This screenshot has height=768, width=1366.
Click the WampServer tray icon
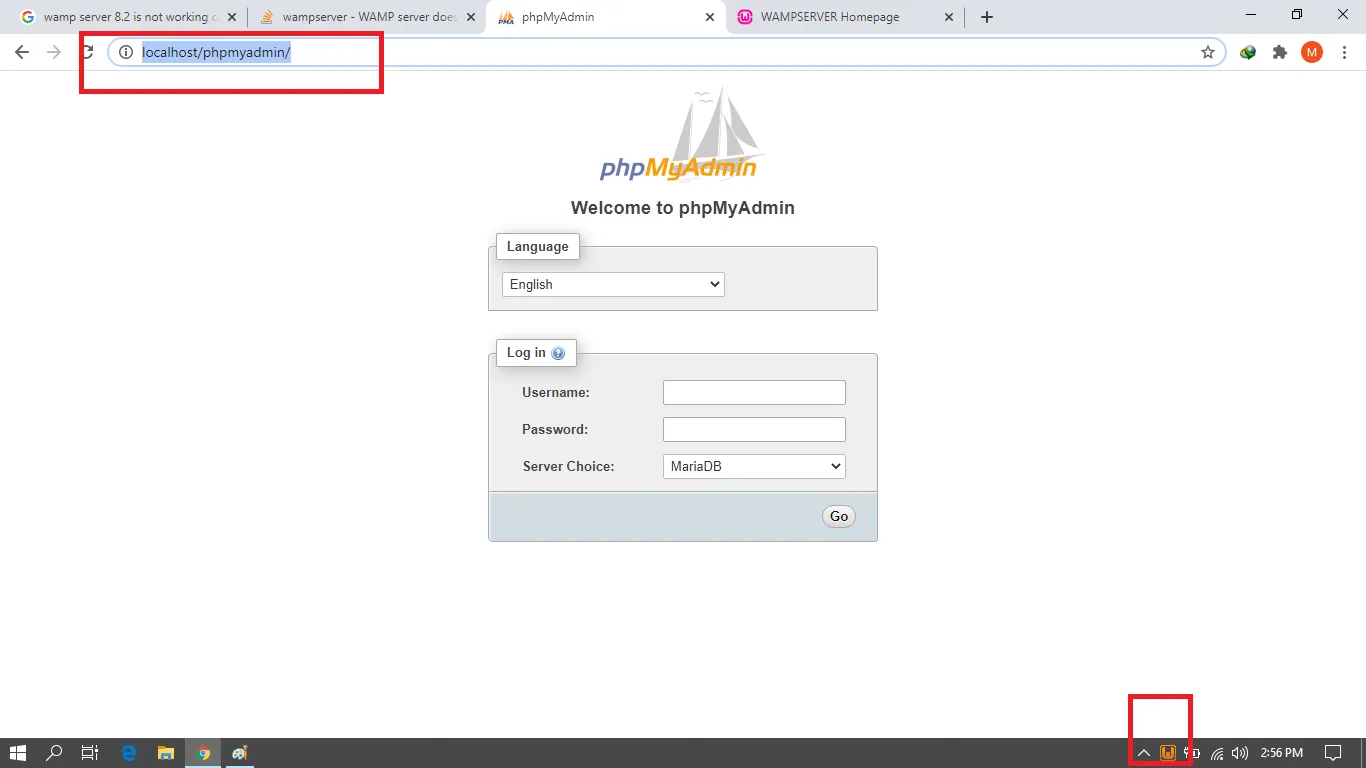tap(1167, 753)
